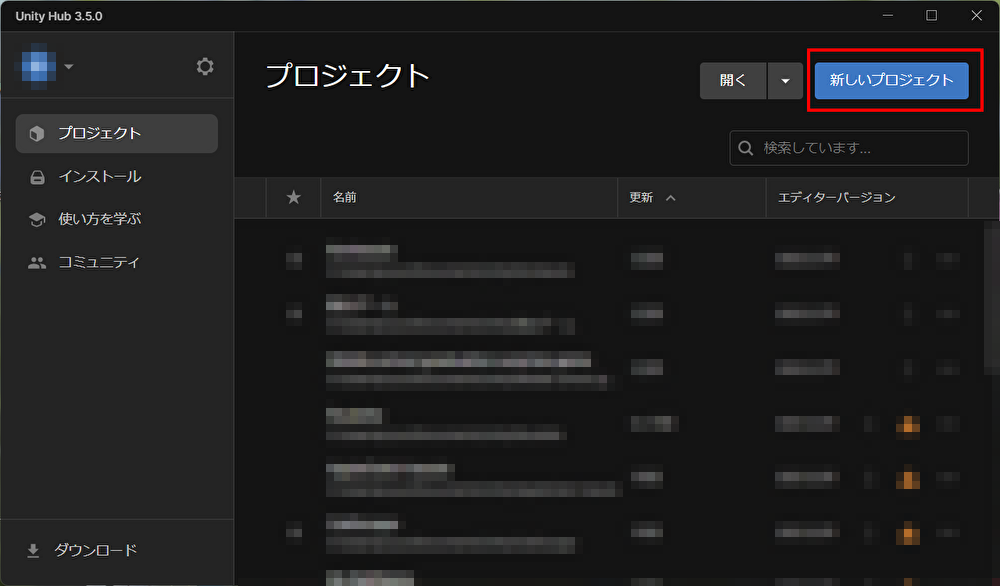The image size is (1000, 586).
Task: Toggle the 更新 sort direction arrow
Action: tap(670, 198)
